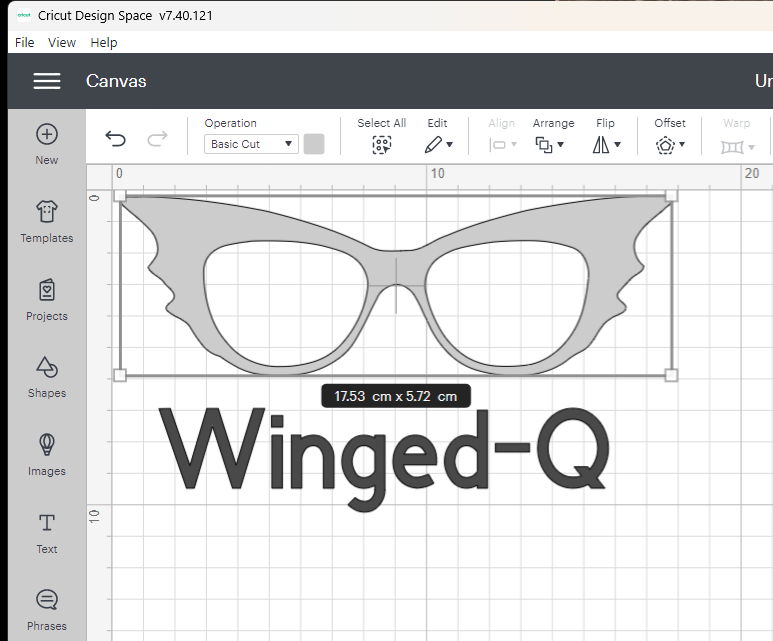
Task: Open the Projects panel
Action: point(47,290)
